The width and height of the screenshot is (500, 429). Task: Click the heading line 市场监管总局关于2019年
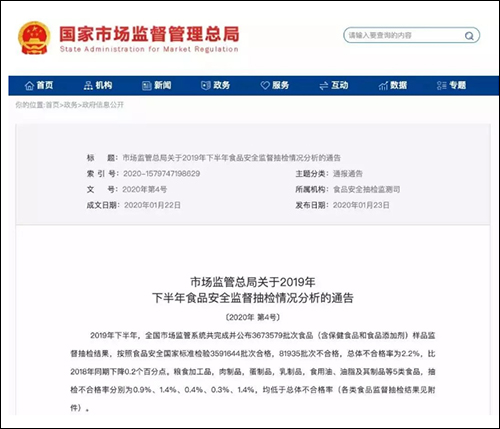click(x=253, y=282)
